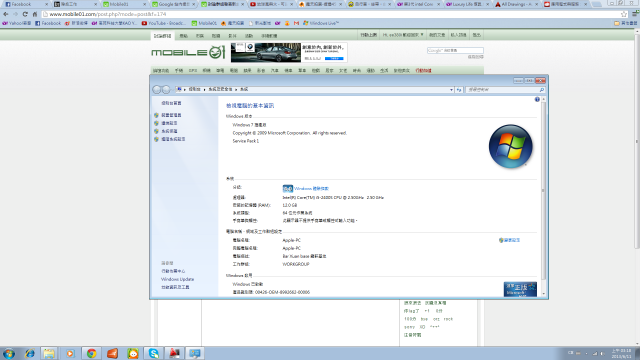The height and width of the screenshot is (360, 640).
Task: Open Windows Explorer folder on the taskbar
Action: click(x=49, y=353)
